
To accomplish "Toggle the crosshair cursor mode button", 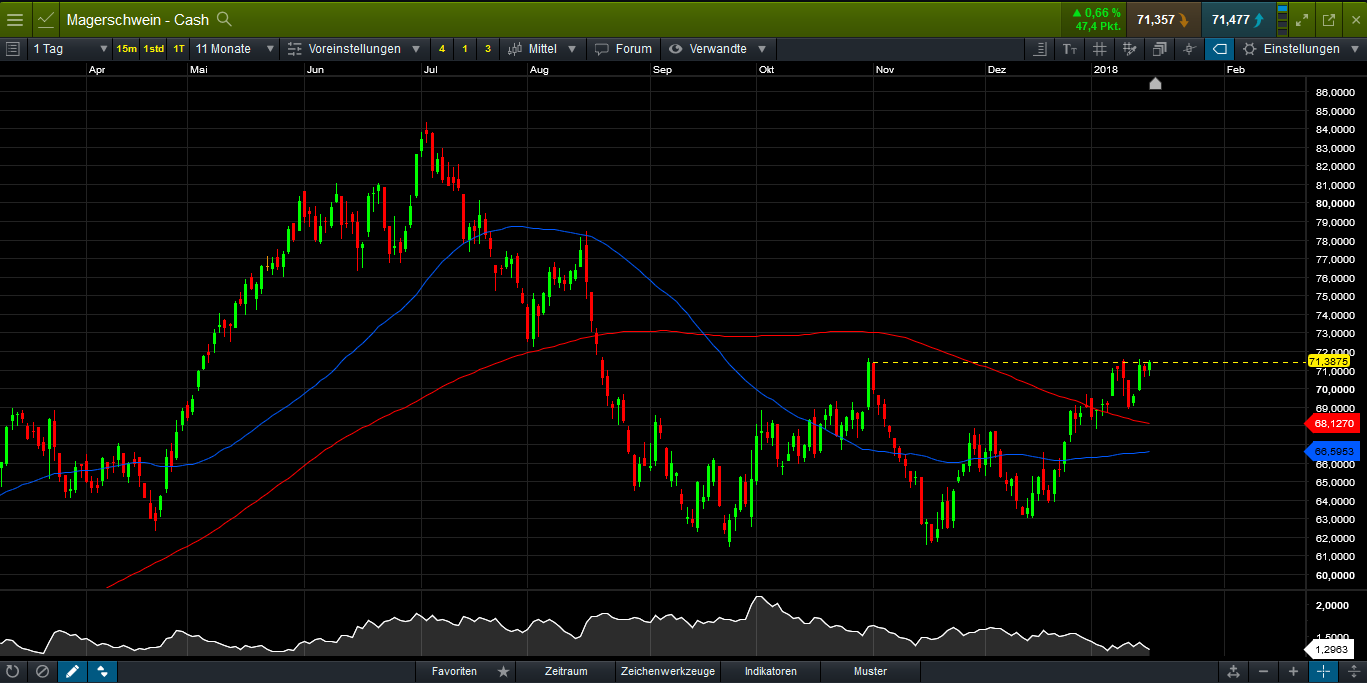I will click(x=1323, y=671).
